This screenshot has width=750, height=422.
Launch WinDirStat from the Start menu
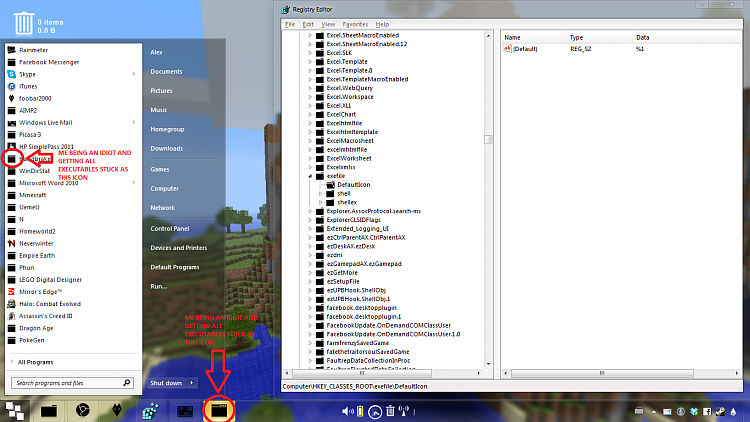(34, 171)
